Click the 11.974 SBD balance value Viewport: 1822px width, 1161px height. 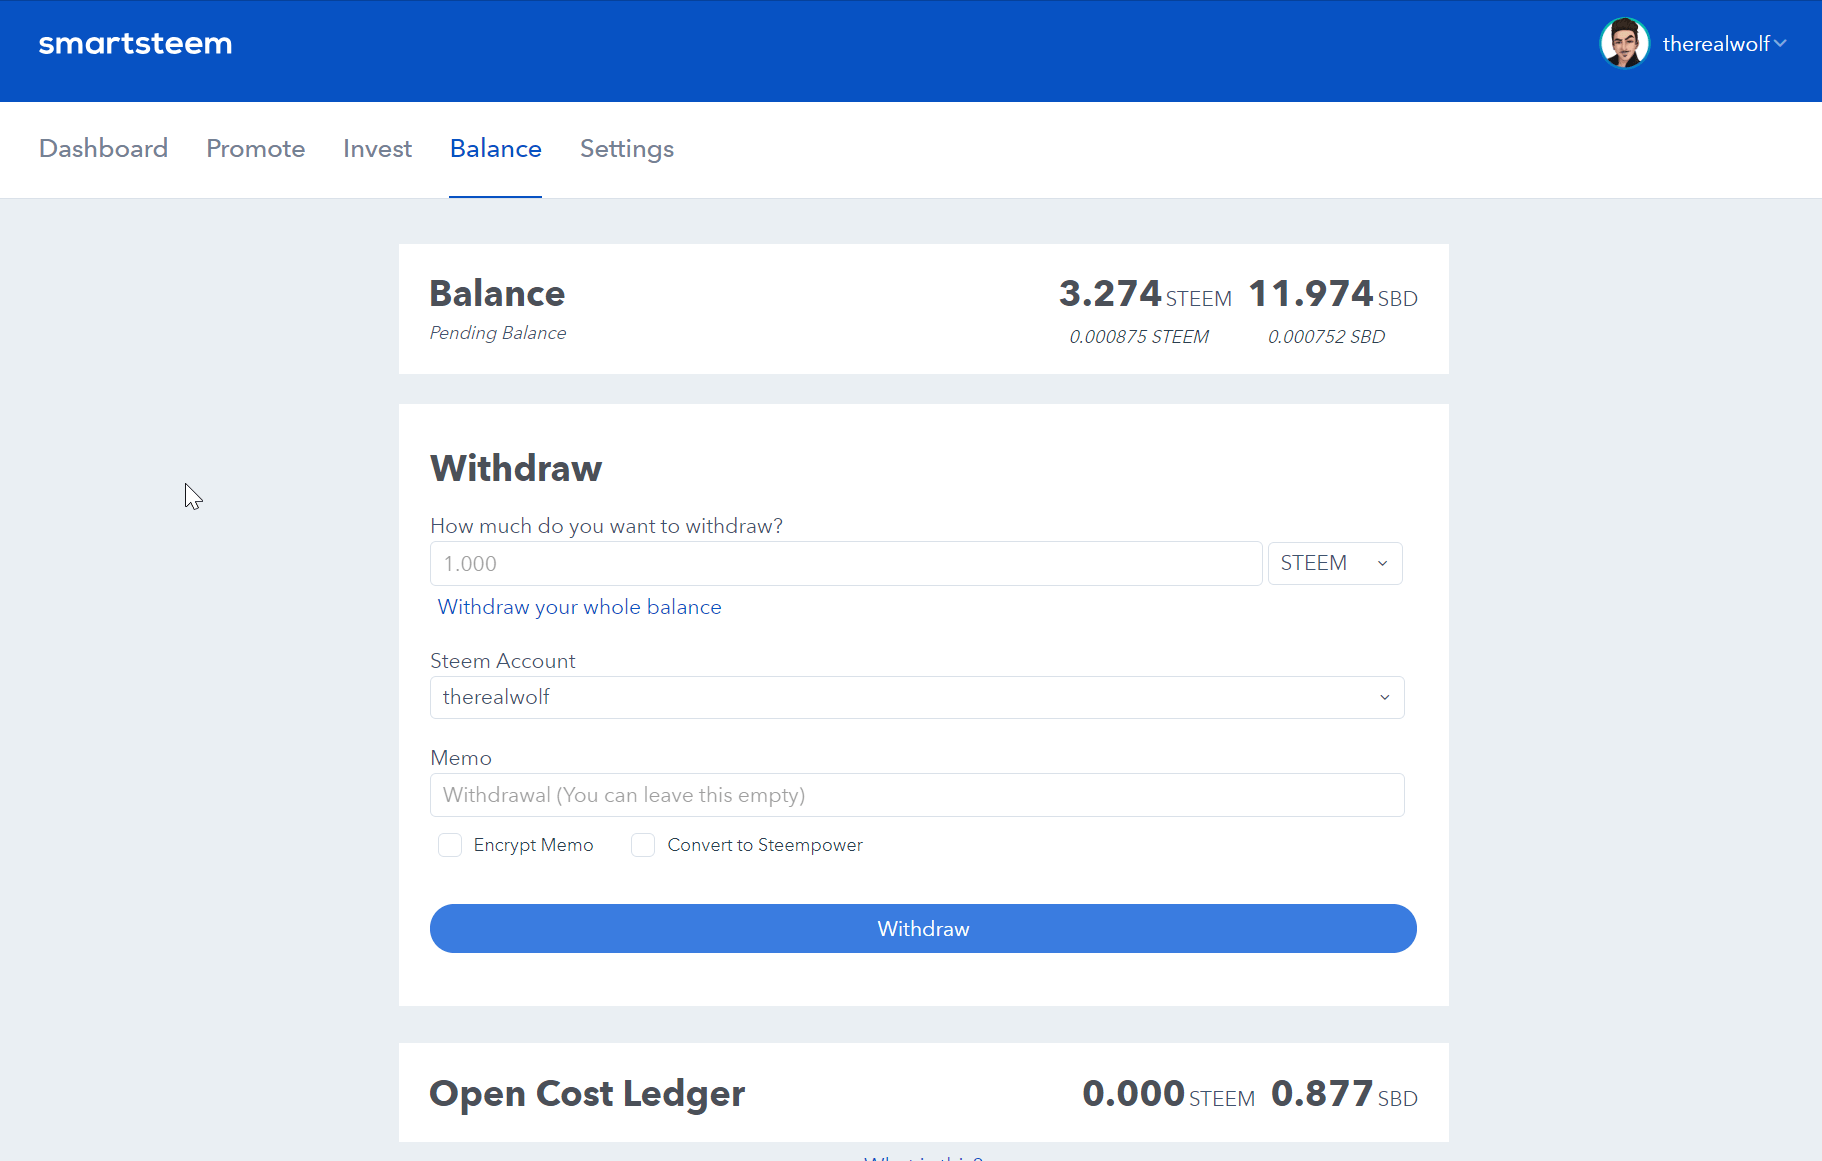(1333, 294)
